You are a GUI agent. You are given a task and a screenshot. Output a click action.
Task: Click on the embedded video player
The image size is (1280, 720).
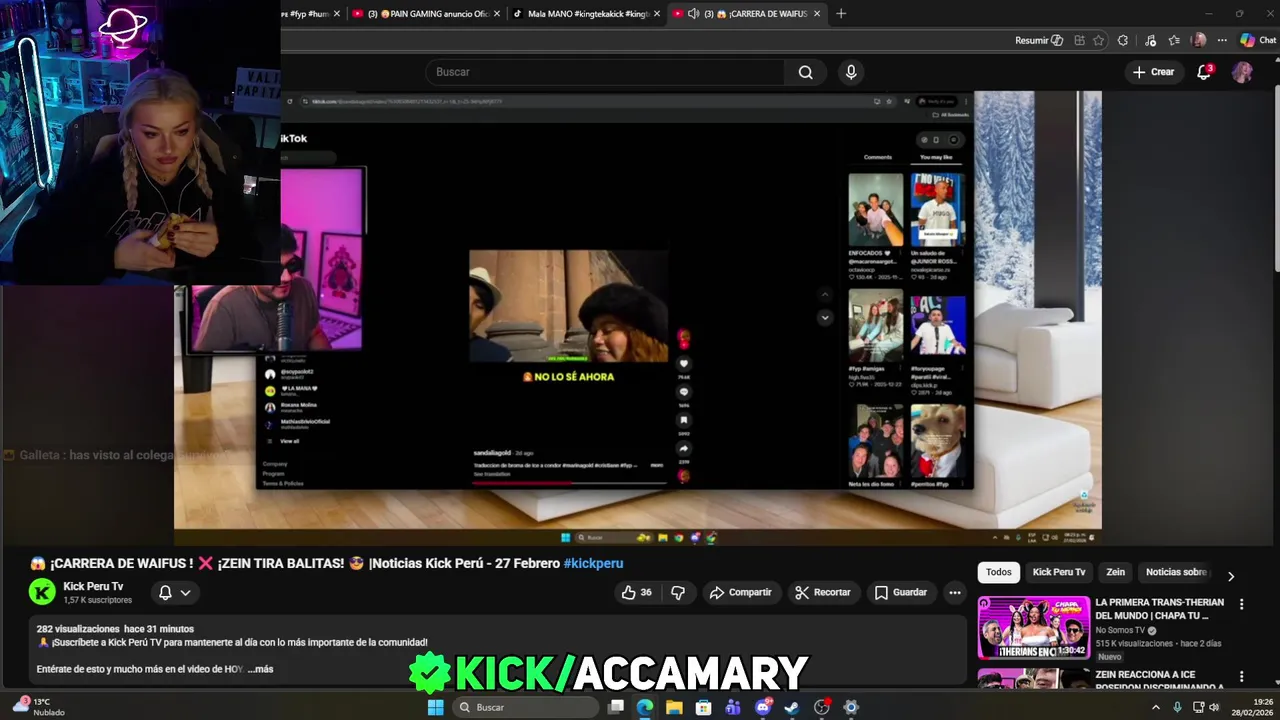(638, 318)
